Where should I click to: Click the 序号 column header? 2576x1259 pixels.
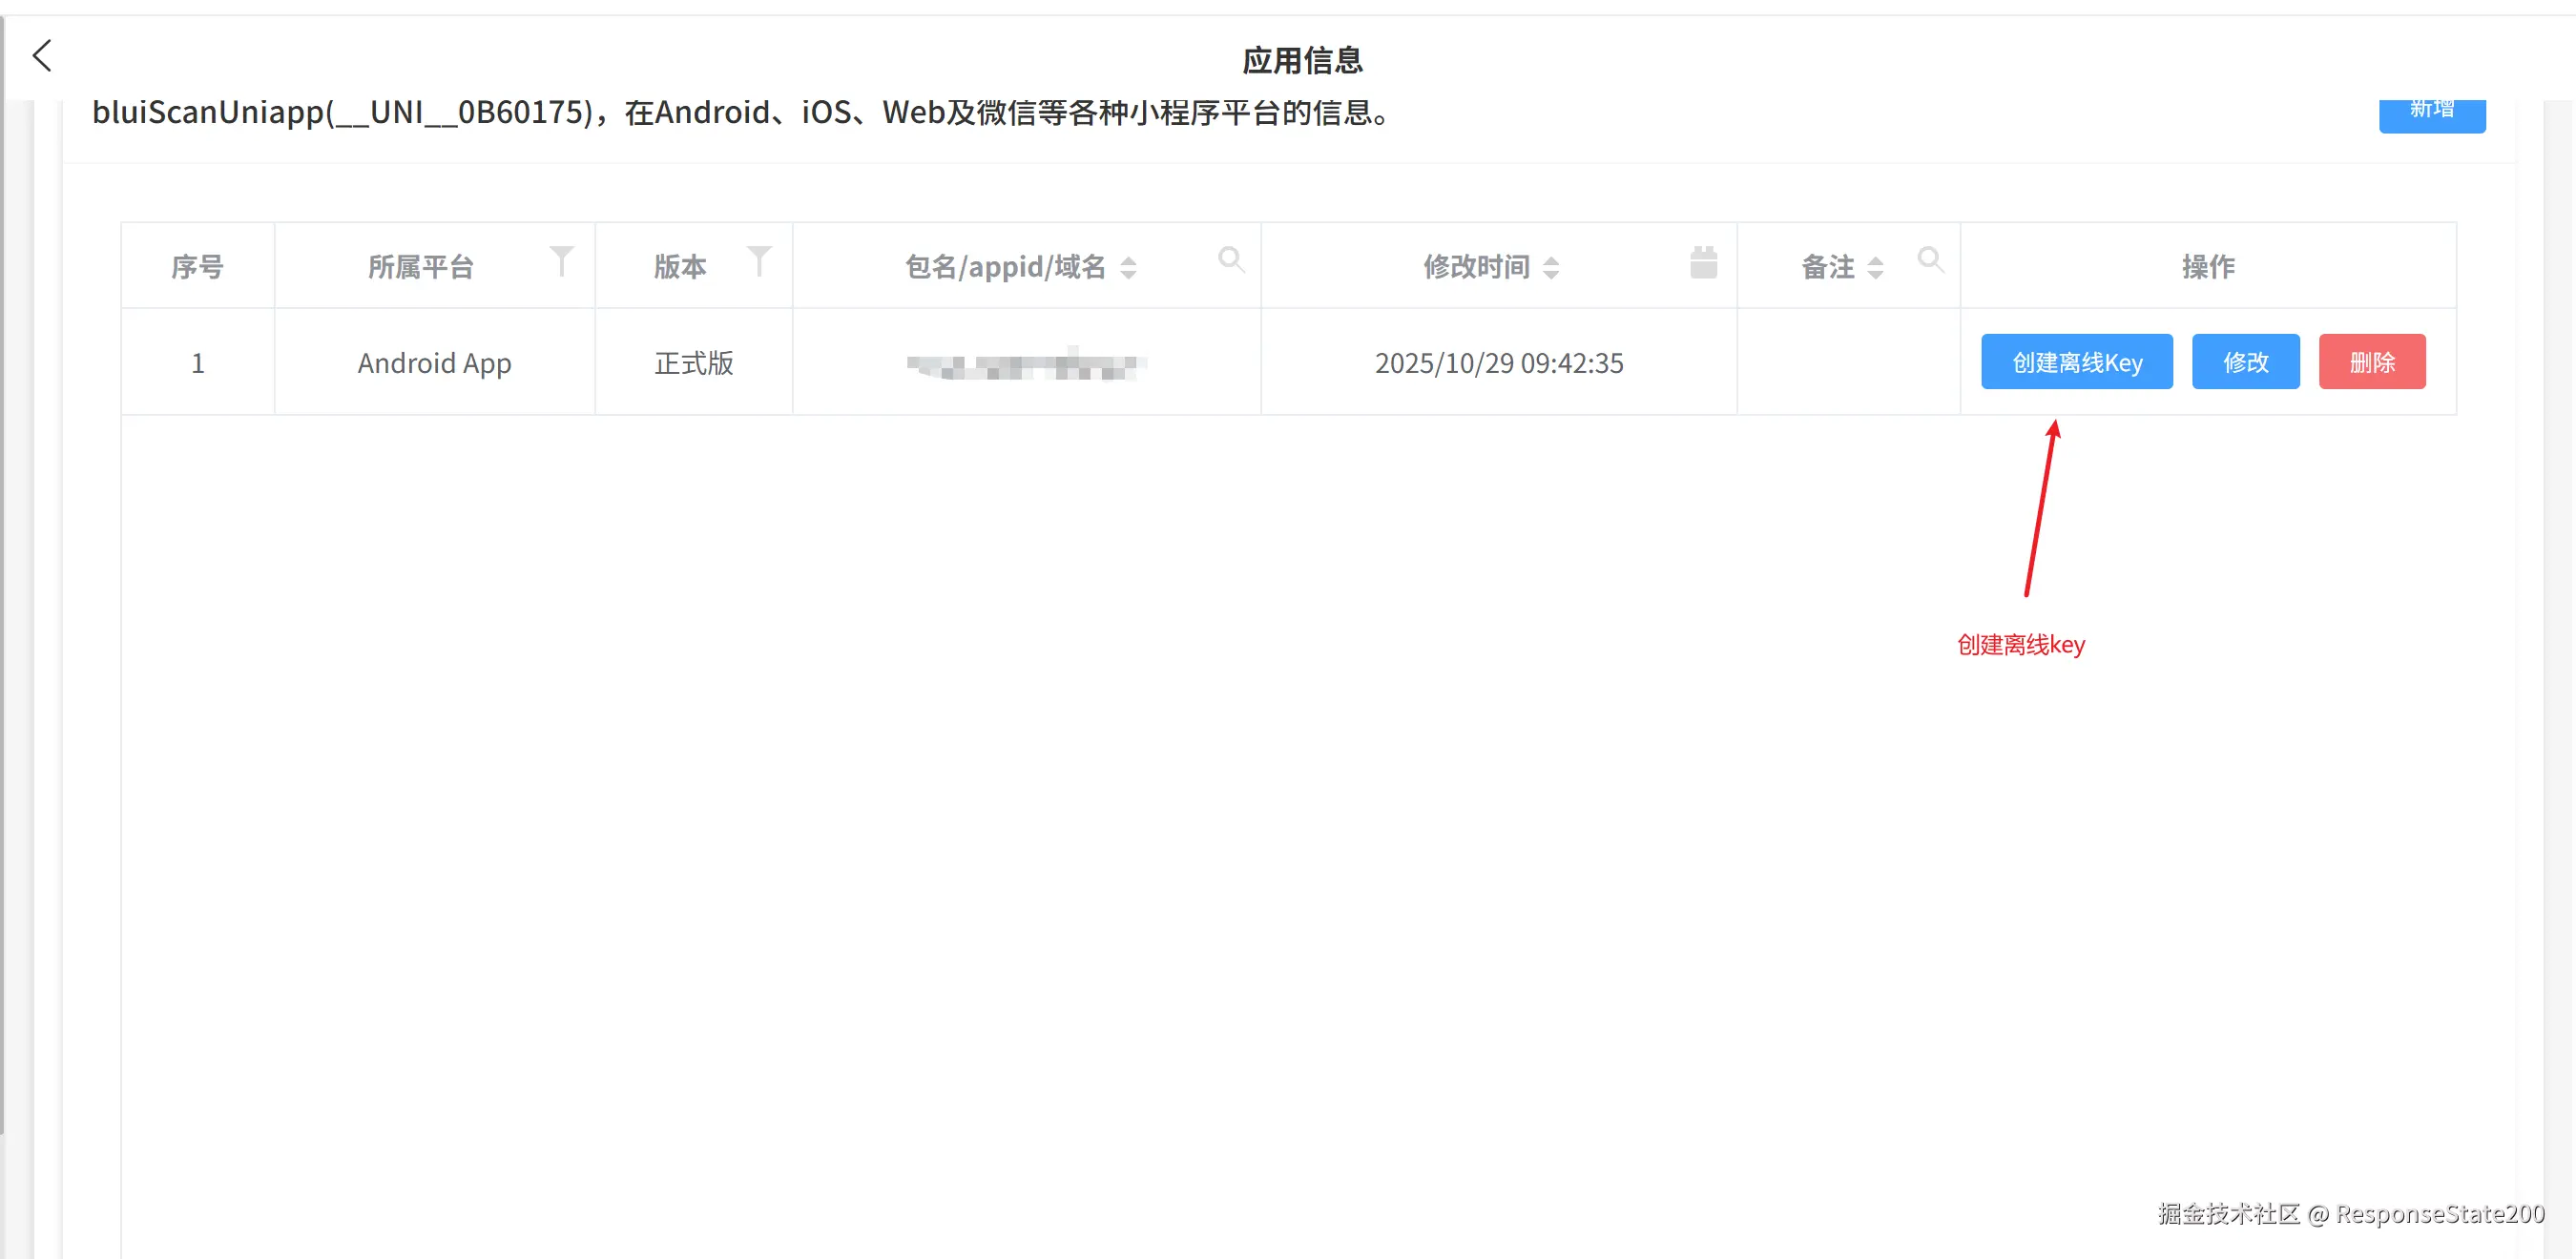[197, 267]
